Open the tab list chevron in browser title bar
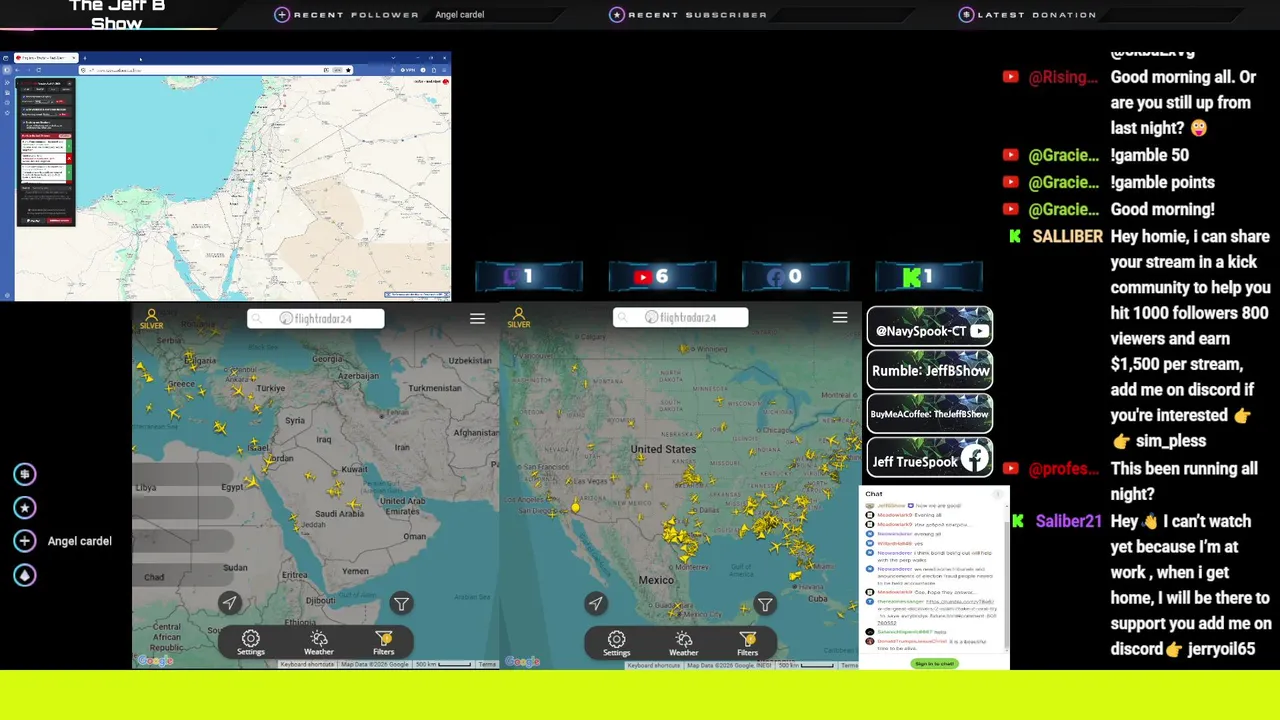Viewport: 1280px width, 720px height. click(x=393, y=58)
